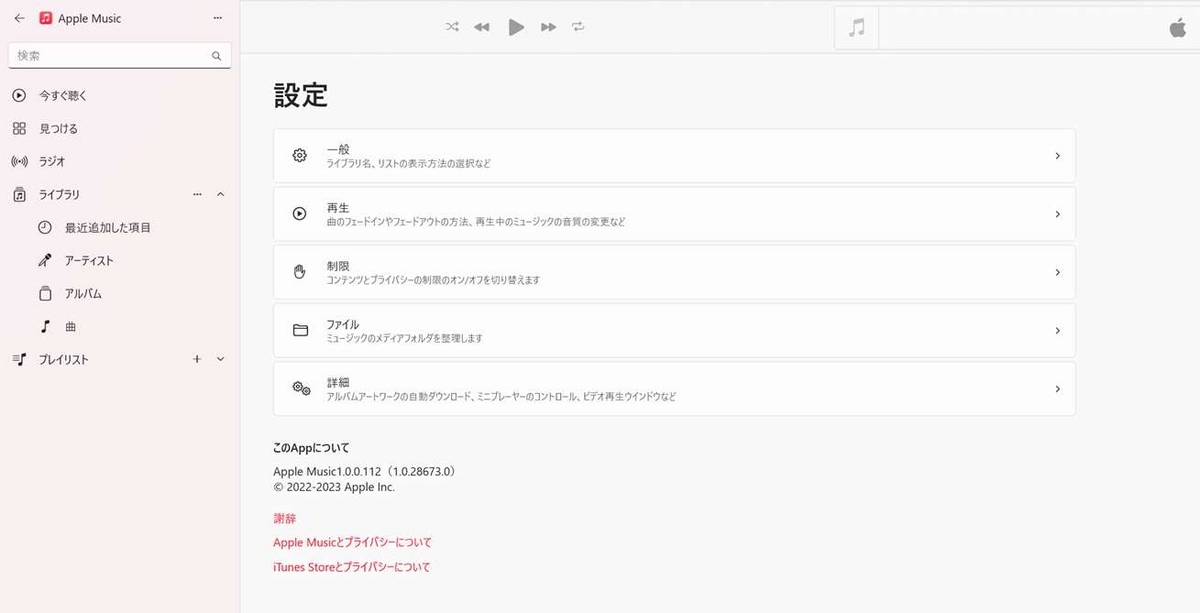
Task: Select プレイリスト in sidebar
Action: [120, 360]
